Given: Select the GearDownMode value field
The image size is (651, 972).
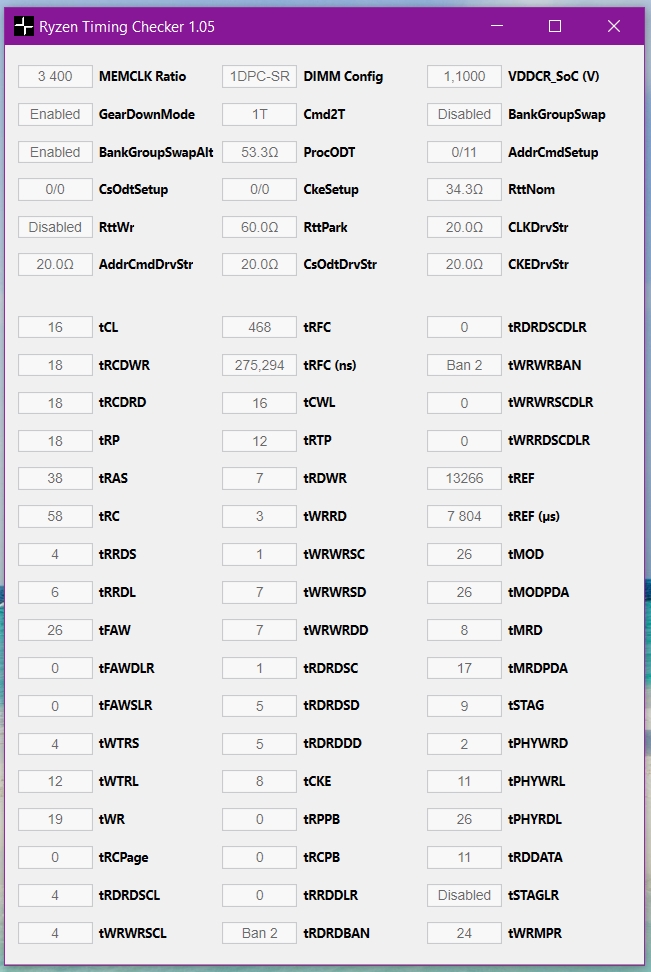Looking at the screenshot, I should coord(55,114).
